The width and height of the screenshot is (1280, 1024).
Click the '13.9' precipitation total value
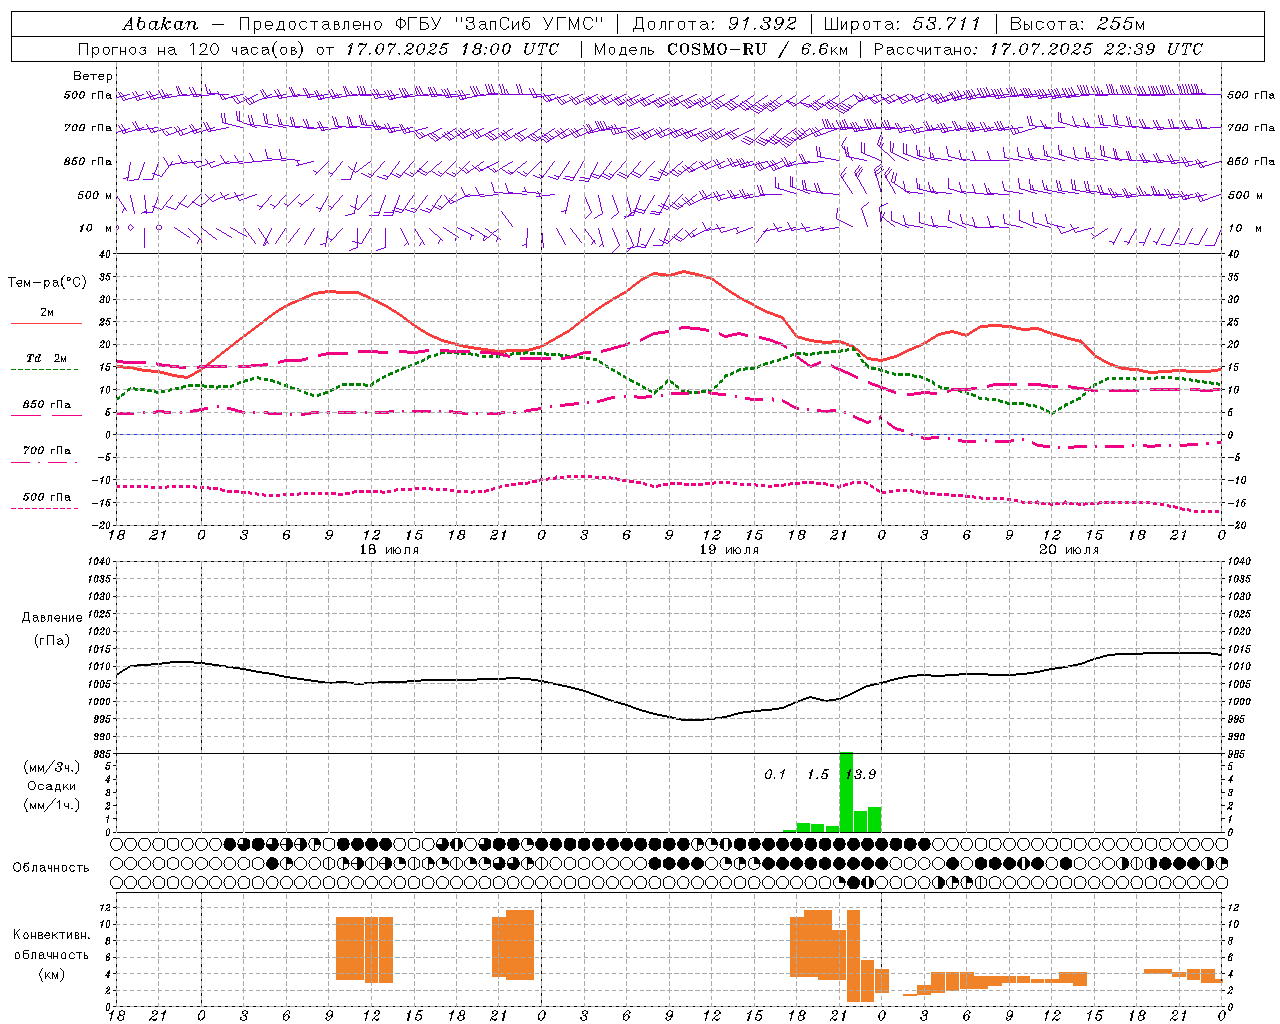coord(860,775)
